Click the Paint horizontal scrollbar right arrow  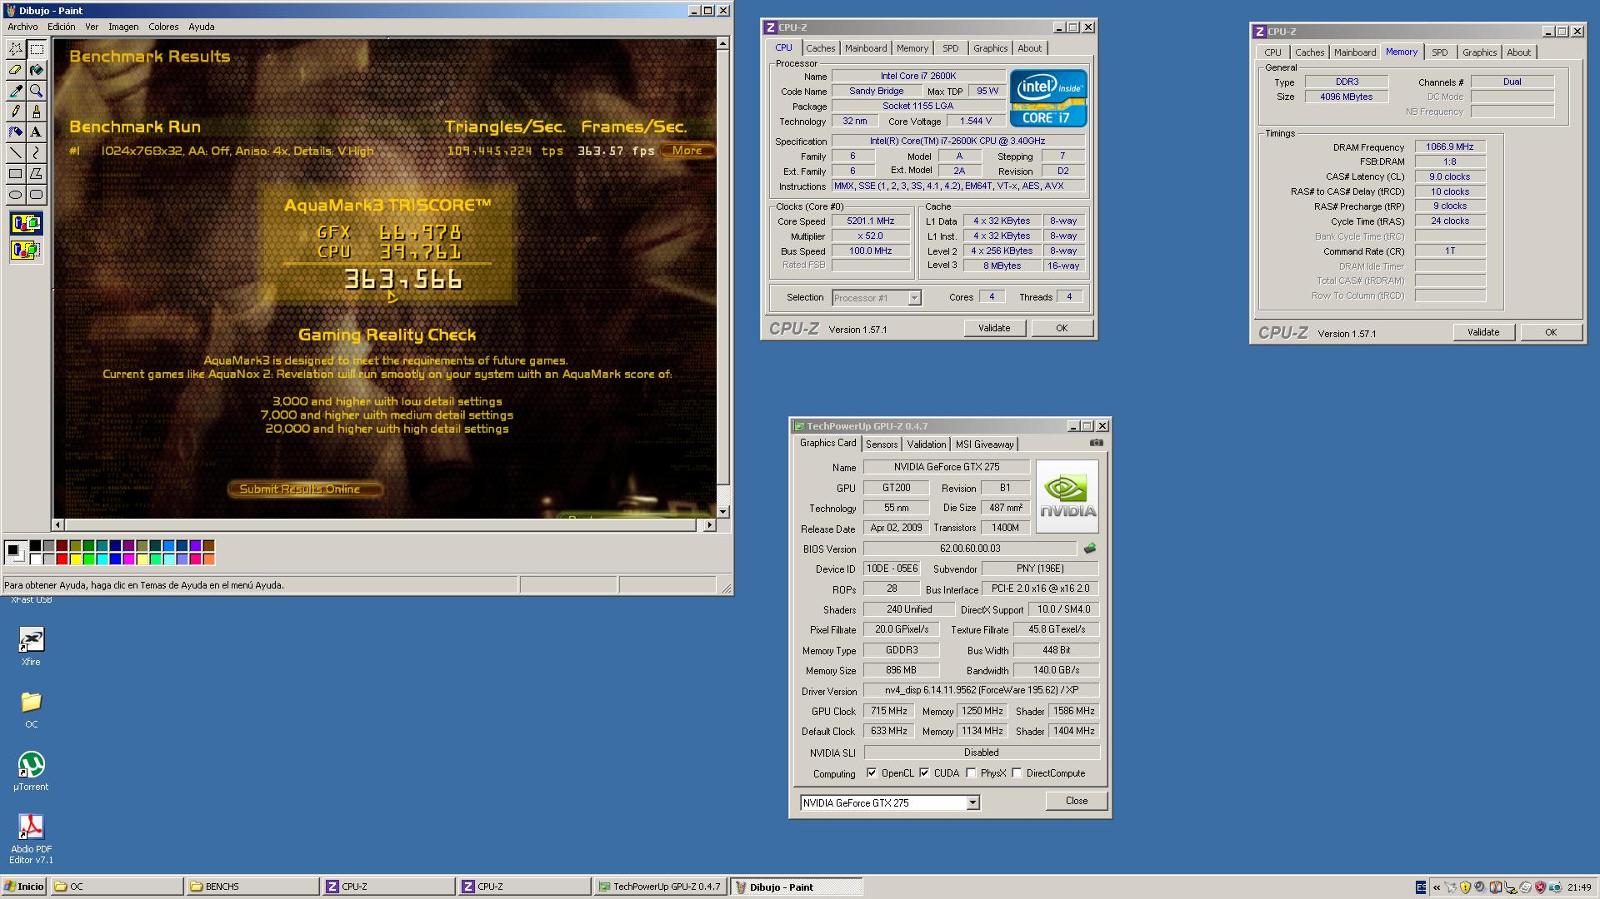[x=709, y=524]
